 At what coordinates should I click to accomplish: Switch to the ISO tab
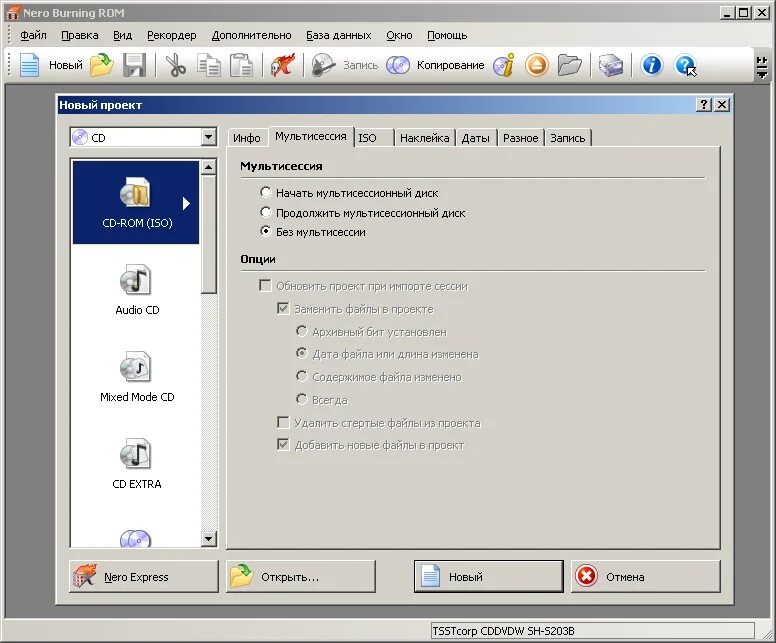(x=374, y=138)
